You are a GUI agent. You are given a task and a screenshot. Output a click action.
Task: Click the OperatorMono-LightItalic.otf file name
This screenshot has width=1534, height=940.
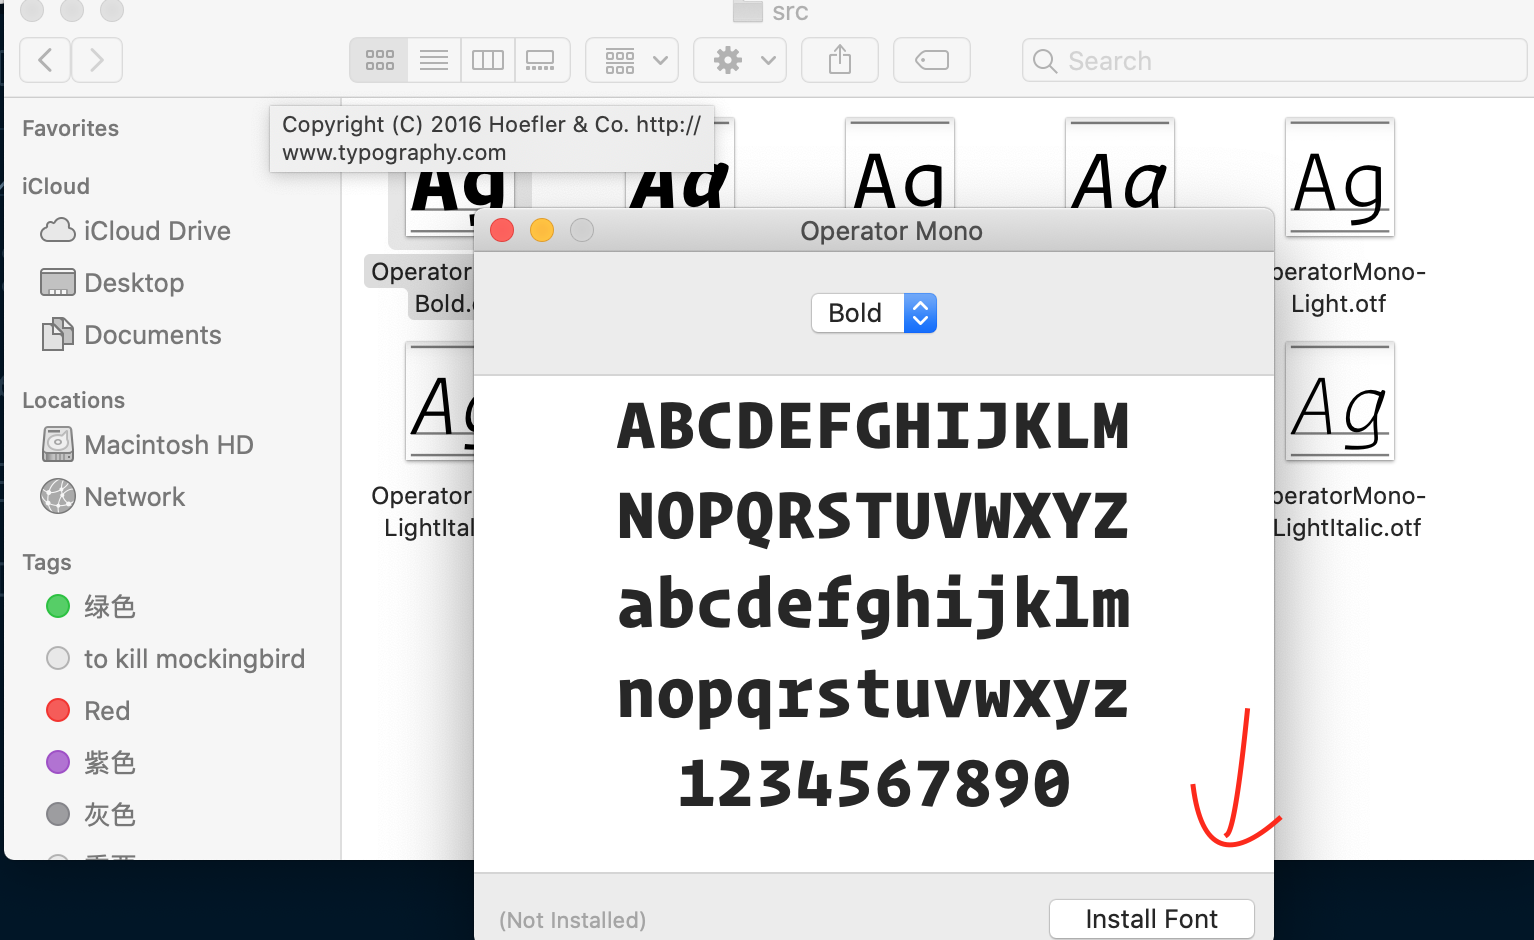click(1348, 512)
